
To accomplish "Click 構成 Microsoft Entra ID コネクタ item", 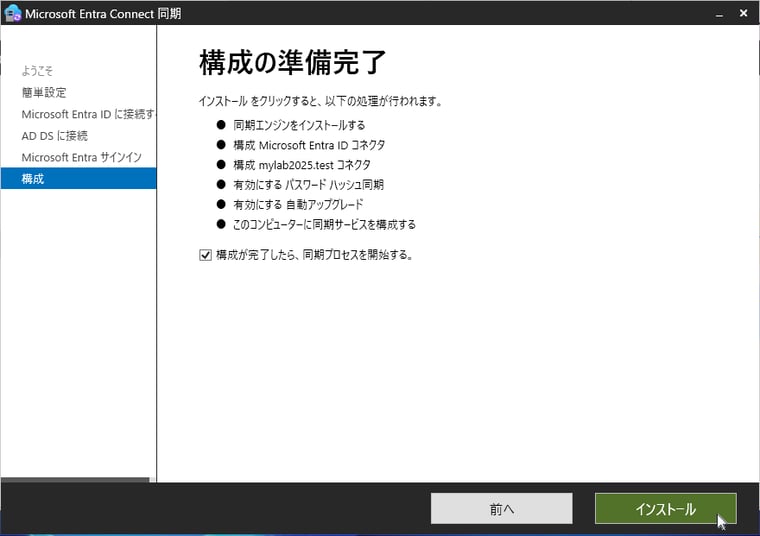I will [x=309, y=145].
